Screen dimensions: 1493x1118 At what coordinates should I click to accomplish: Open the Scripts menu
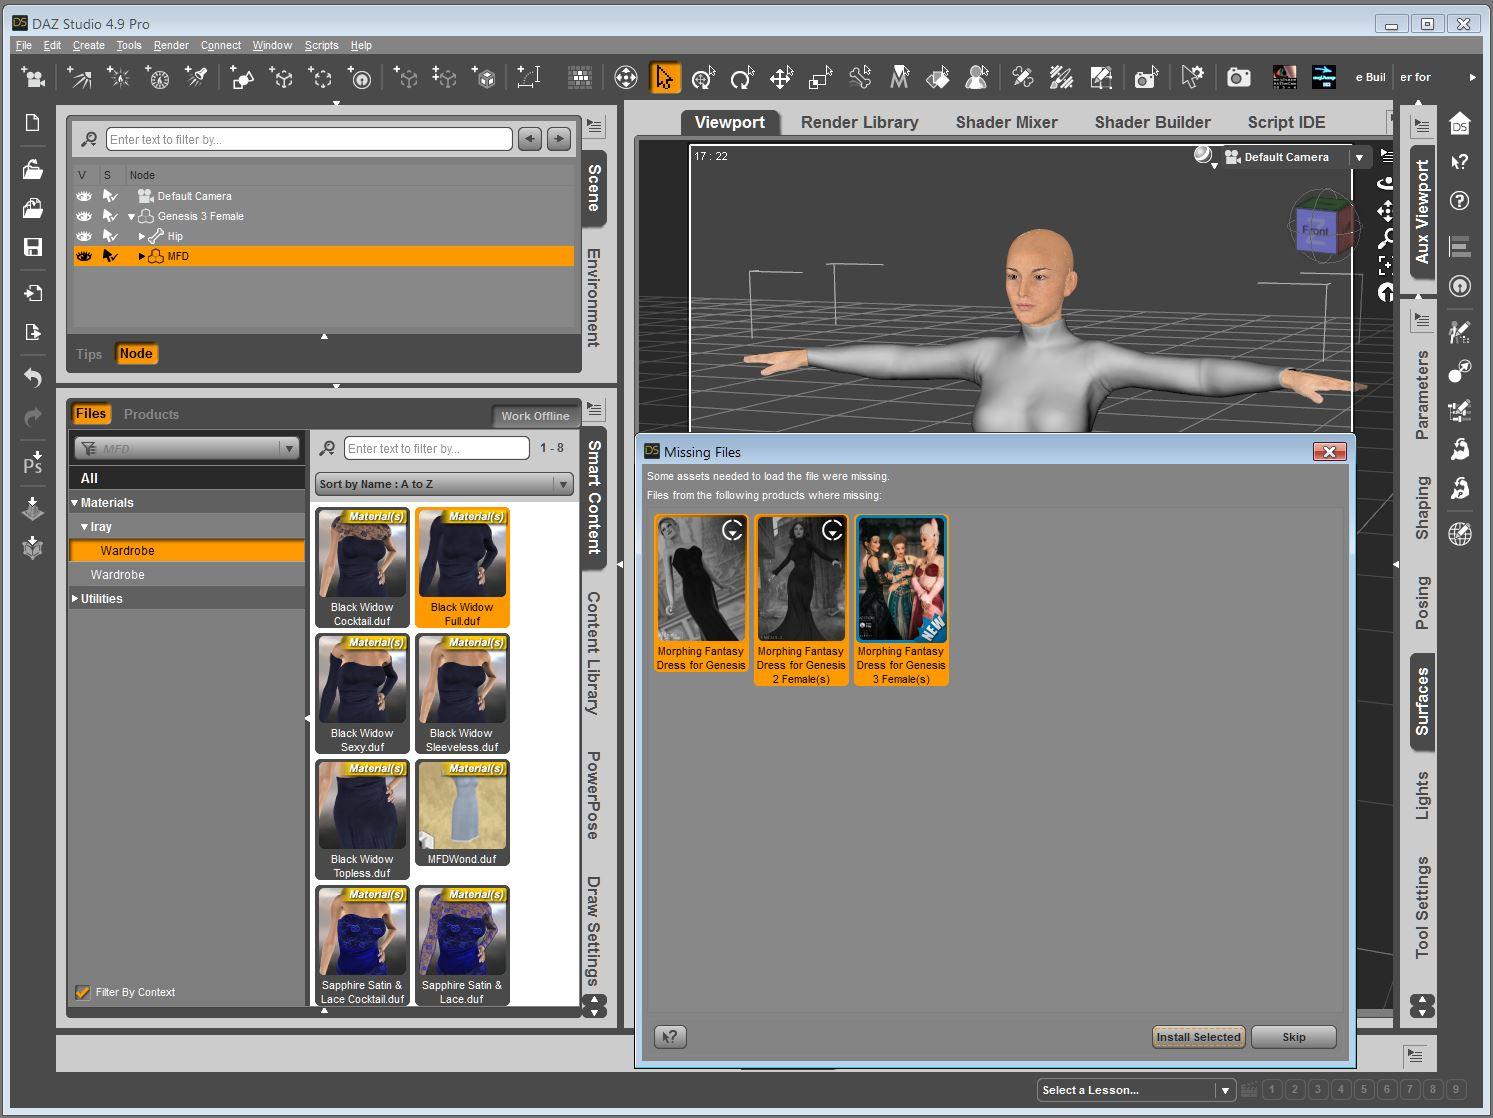coord(321,45)
